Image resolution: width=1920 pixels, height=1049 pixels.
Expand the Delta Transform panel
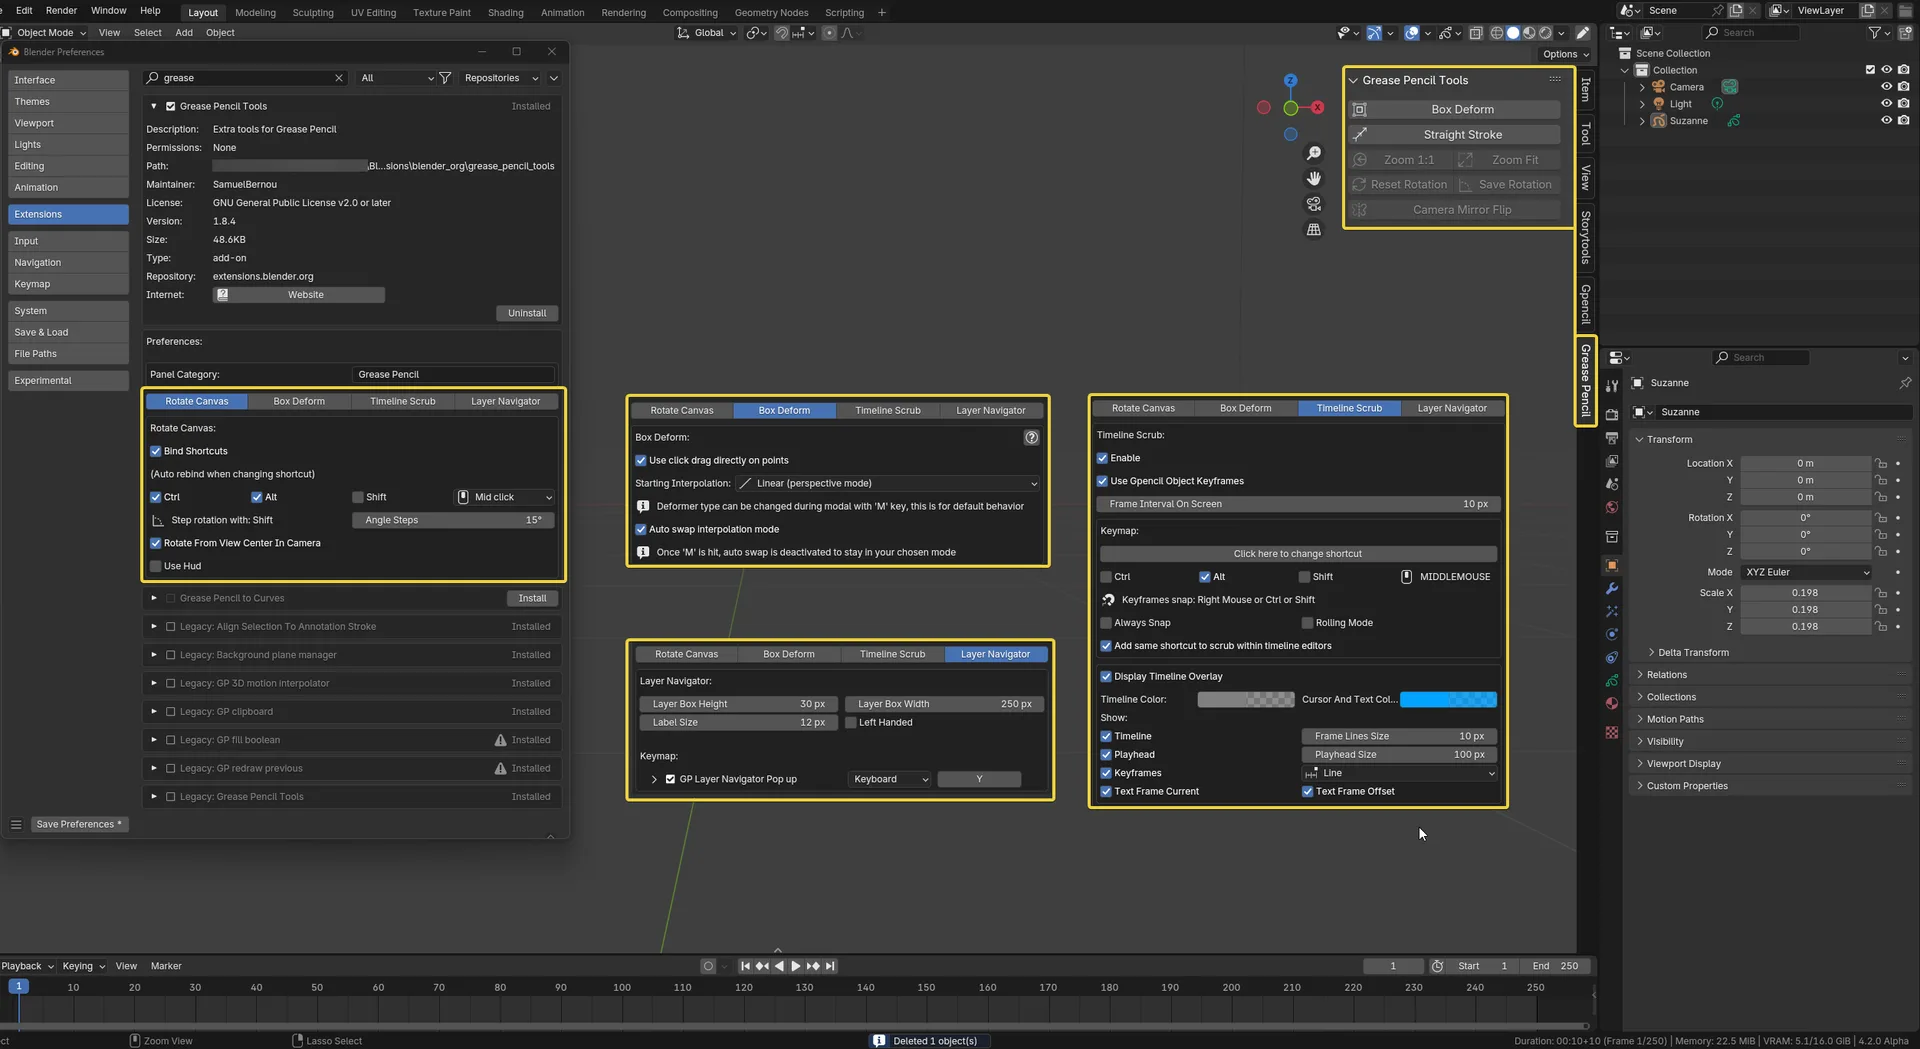tap(1693, 653)
